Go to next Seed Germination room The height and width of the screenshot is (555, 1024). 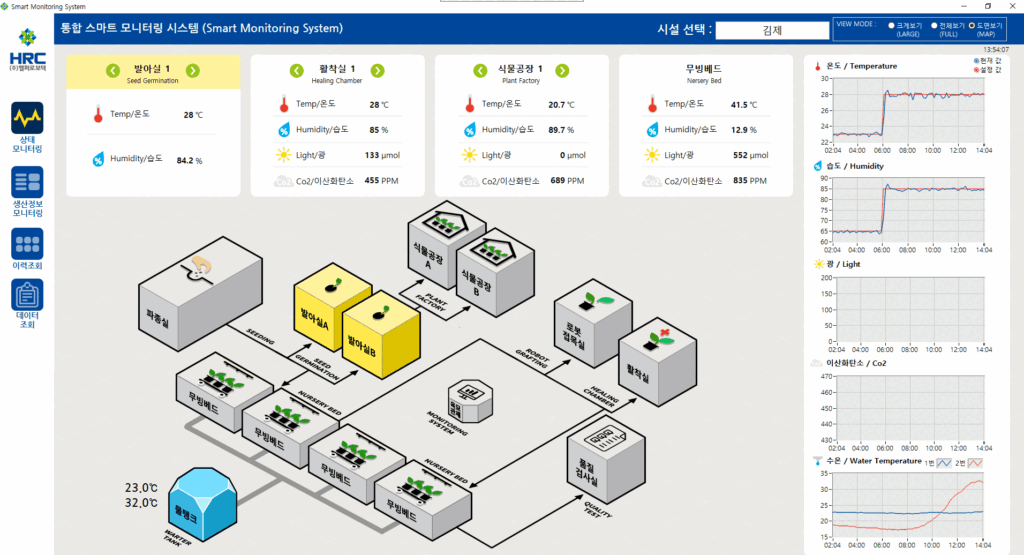pyautogui.click(x=193, y=70)
